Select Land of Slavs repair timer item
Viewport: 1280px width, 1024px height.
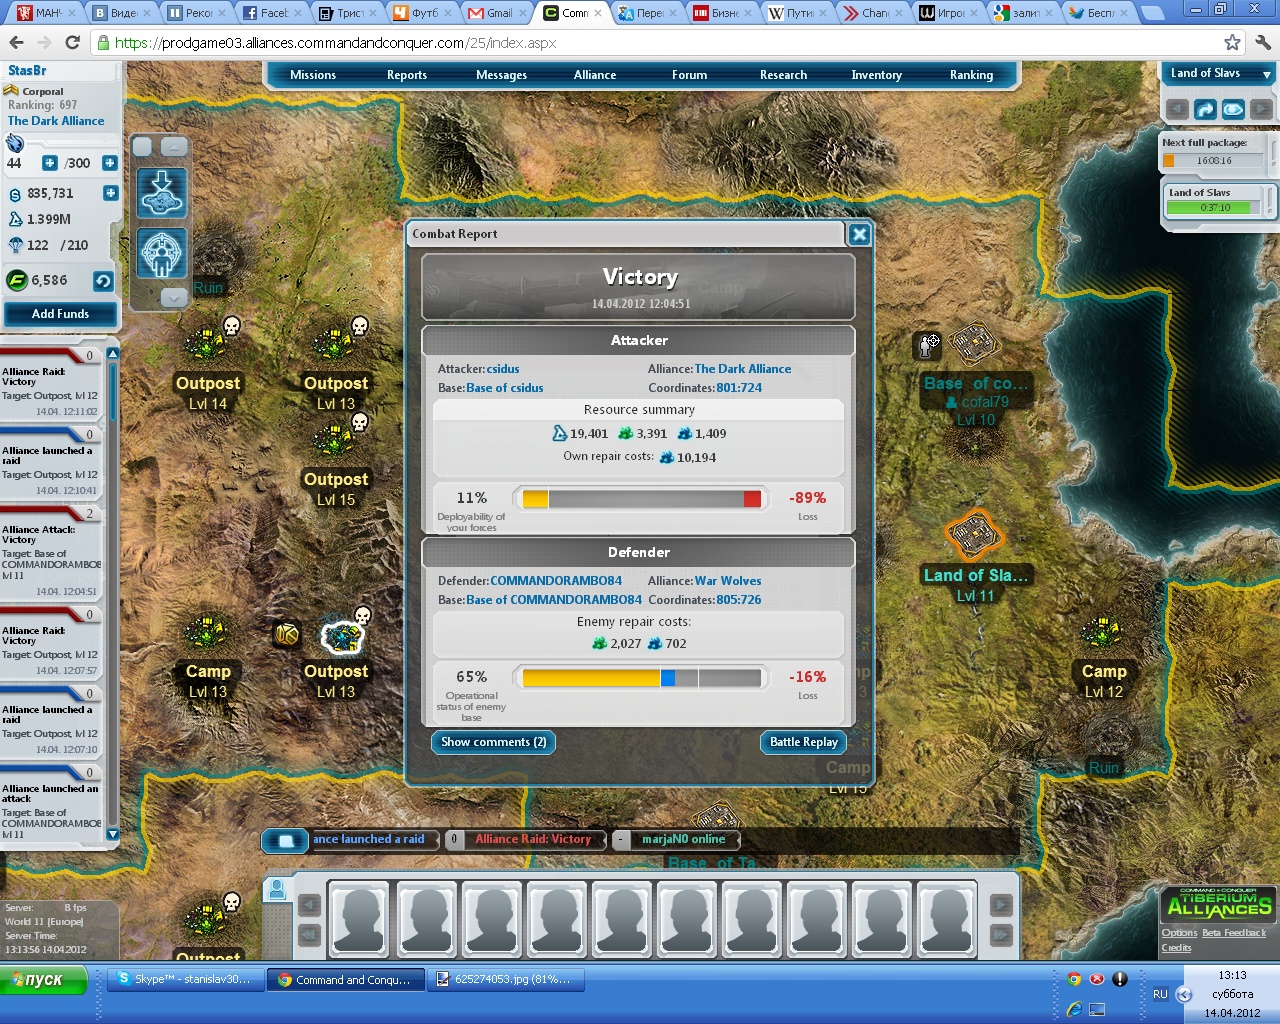coord(1215,201)
